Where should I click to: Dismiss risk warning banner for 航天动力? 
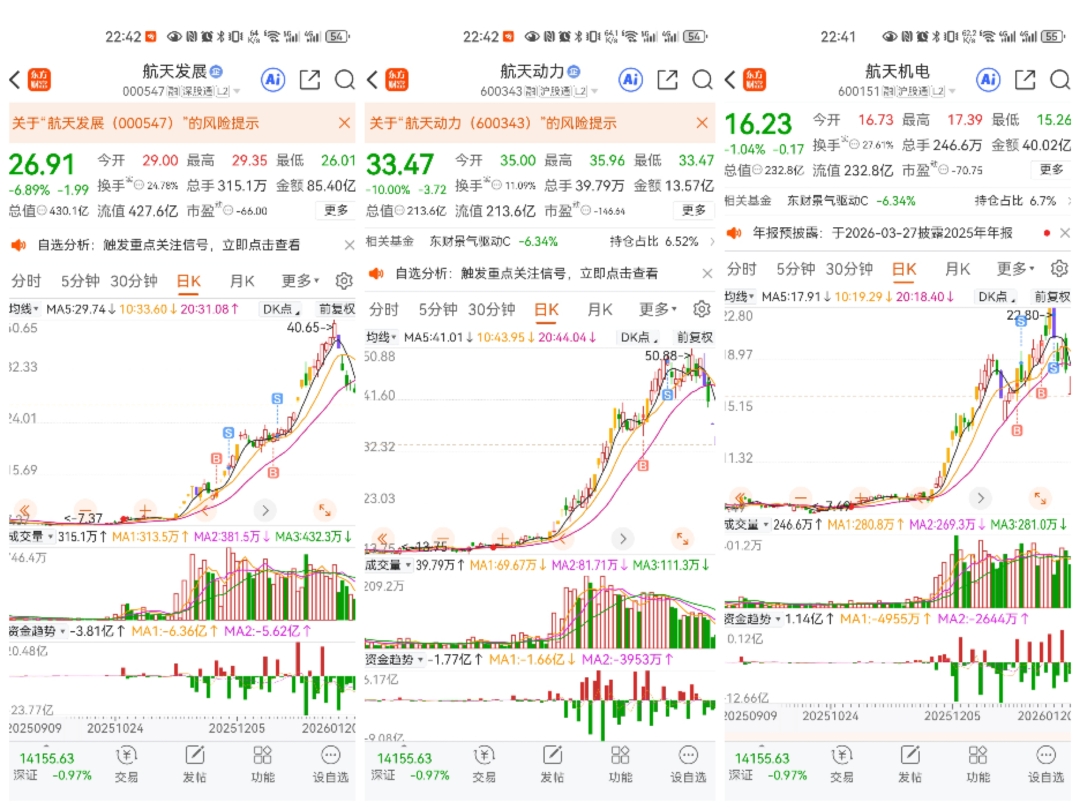coord(702,123)
